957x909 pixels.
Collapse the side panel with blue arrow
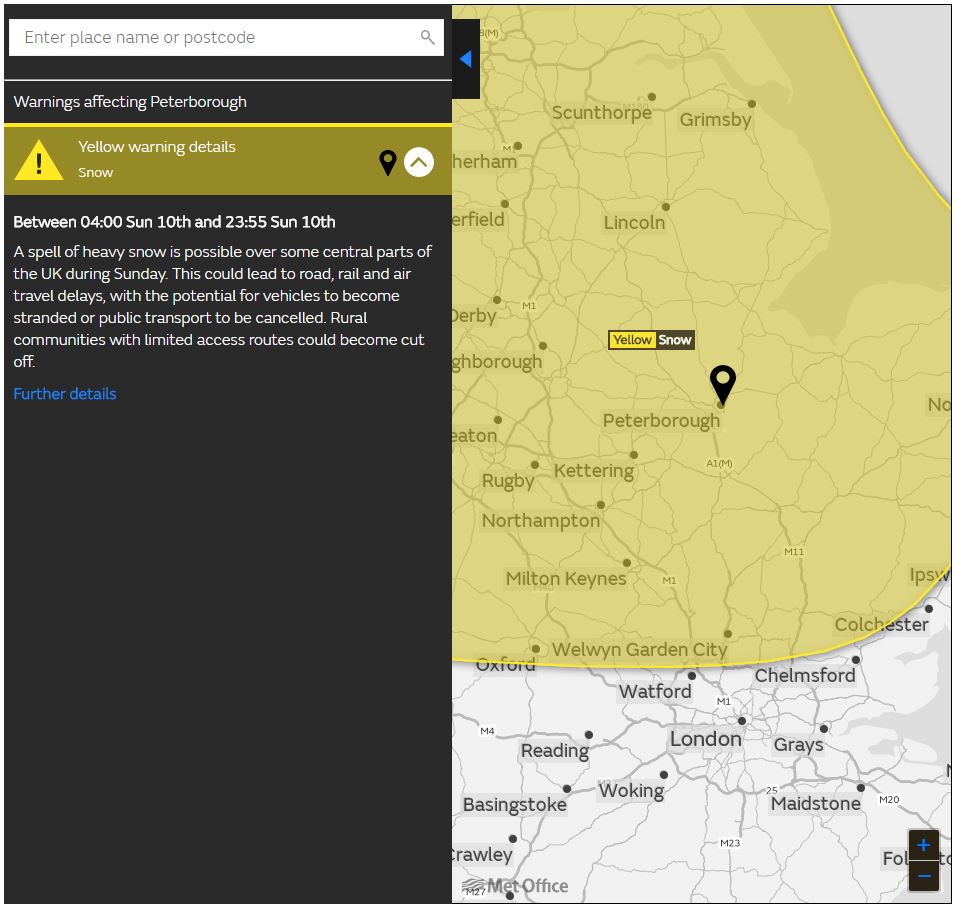point(465,59)
